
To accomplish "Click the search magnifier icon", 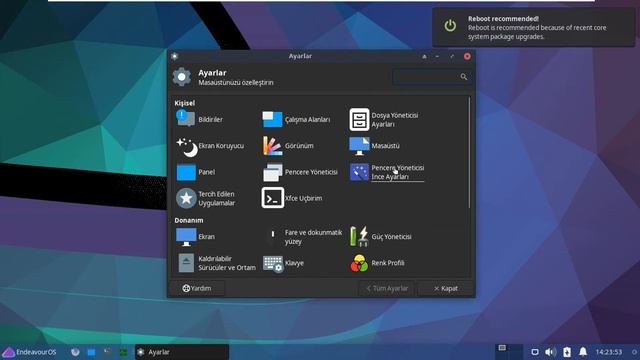I will point(464,77).
